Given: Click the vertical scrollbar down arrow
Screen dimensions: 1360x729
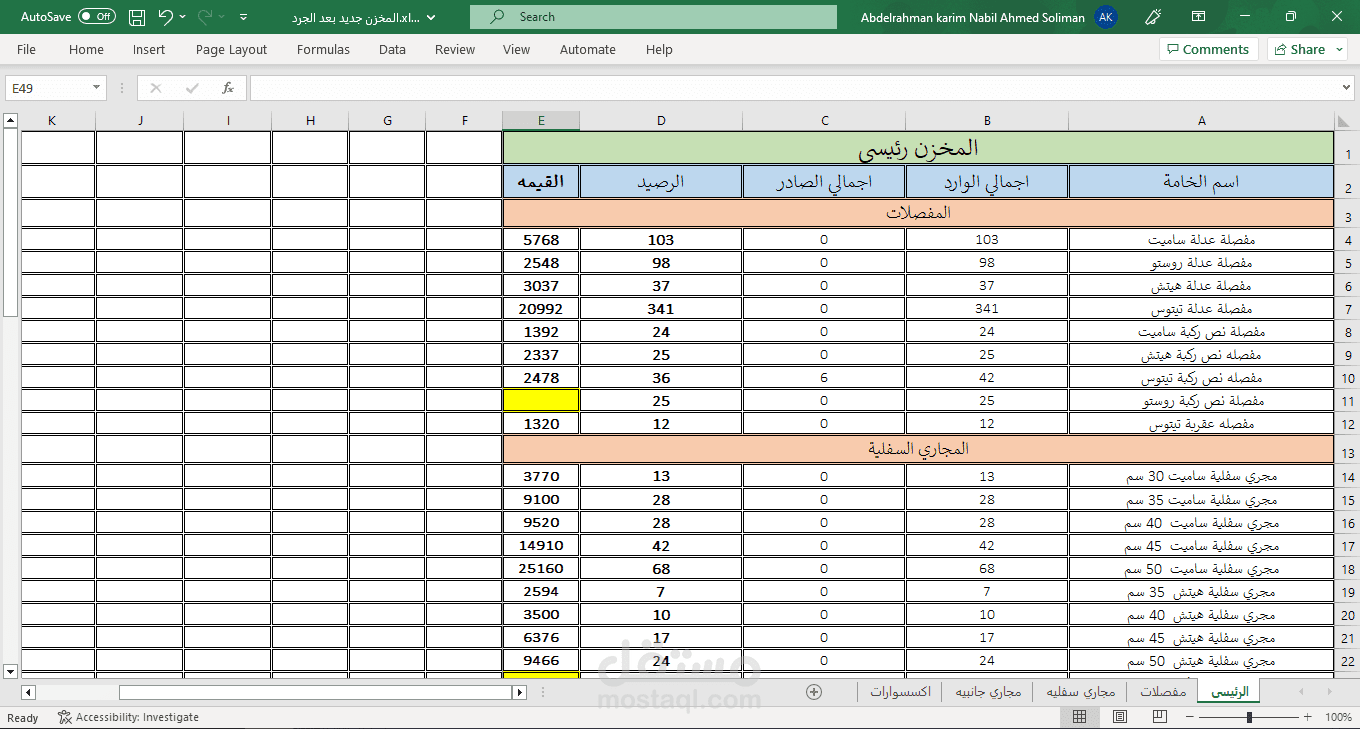Looking at the screenshot, I should pos(11,672).
